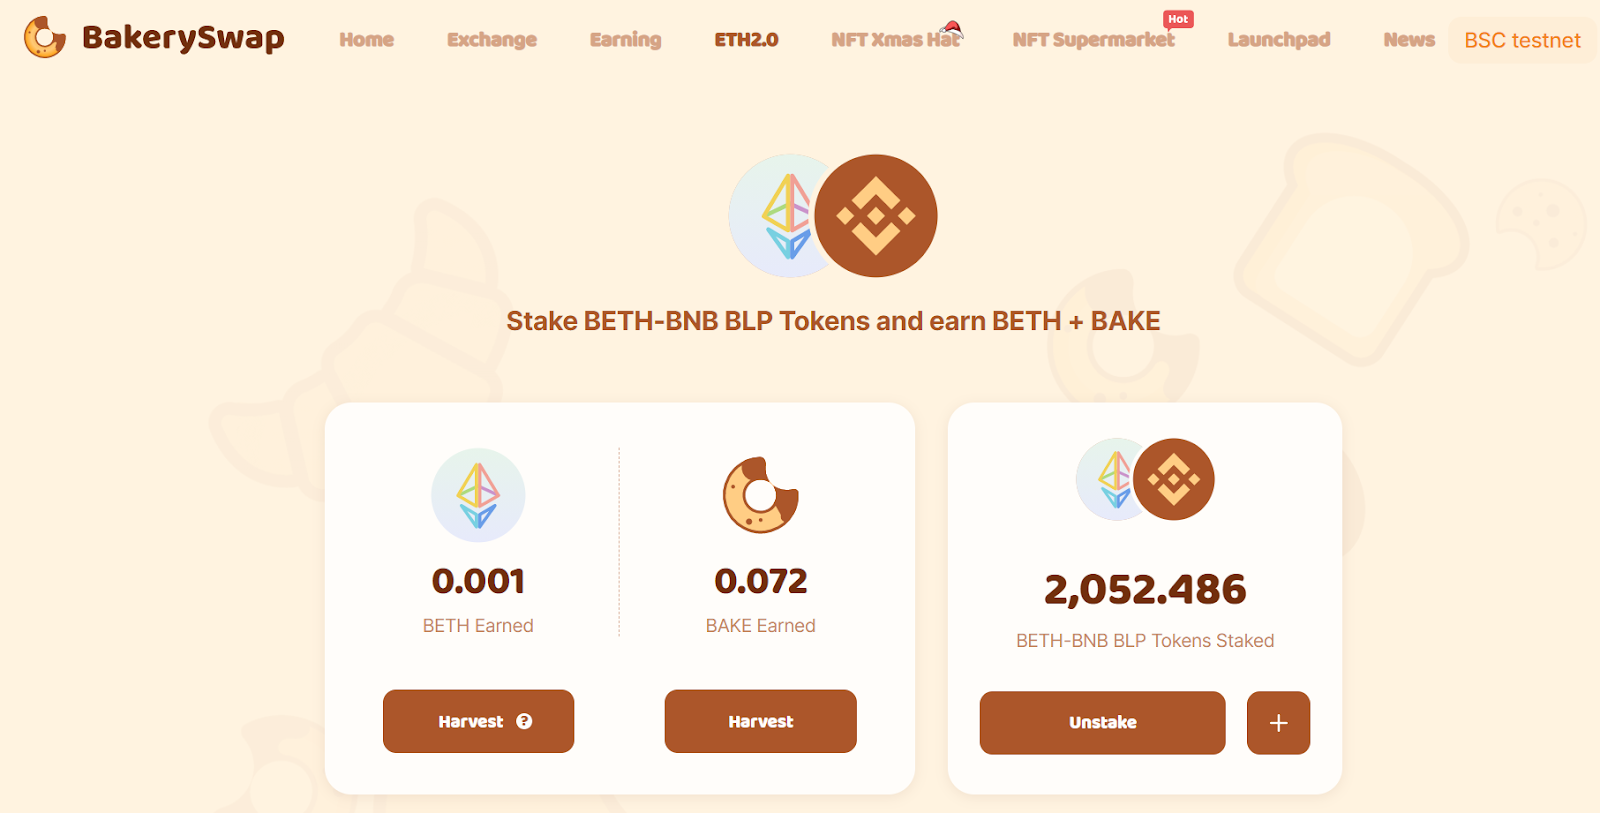Click the BNB icon in staked card
1600x813 pixels.
click(x=1174, y=480)
